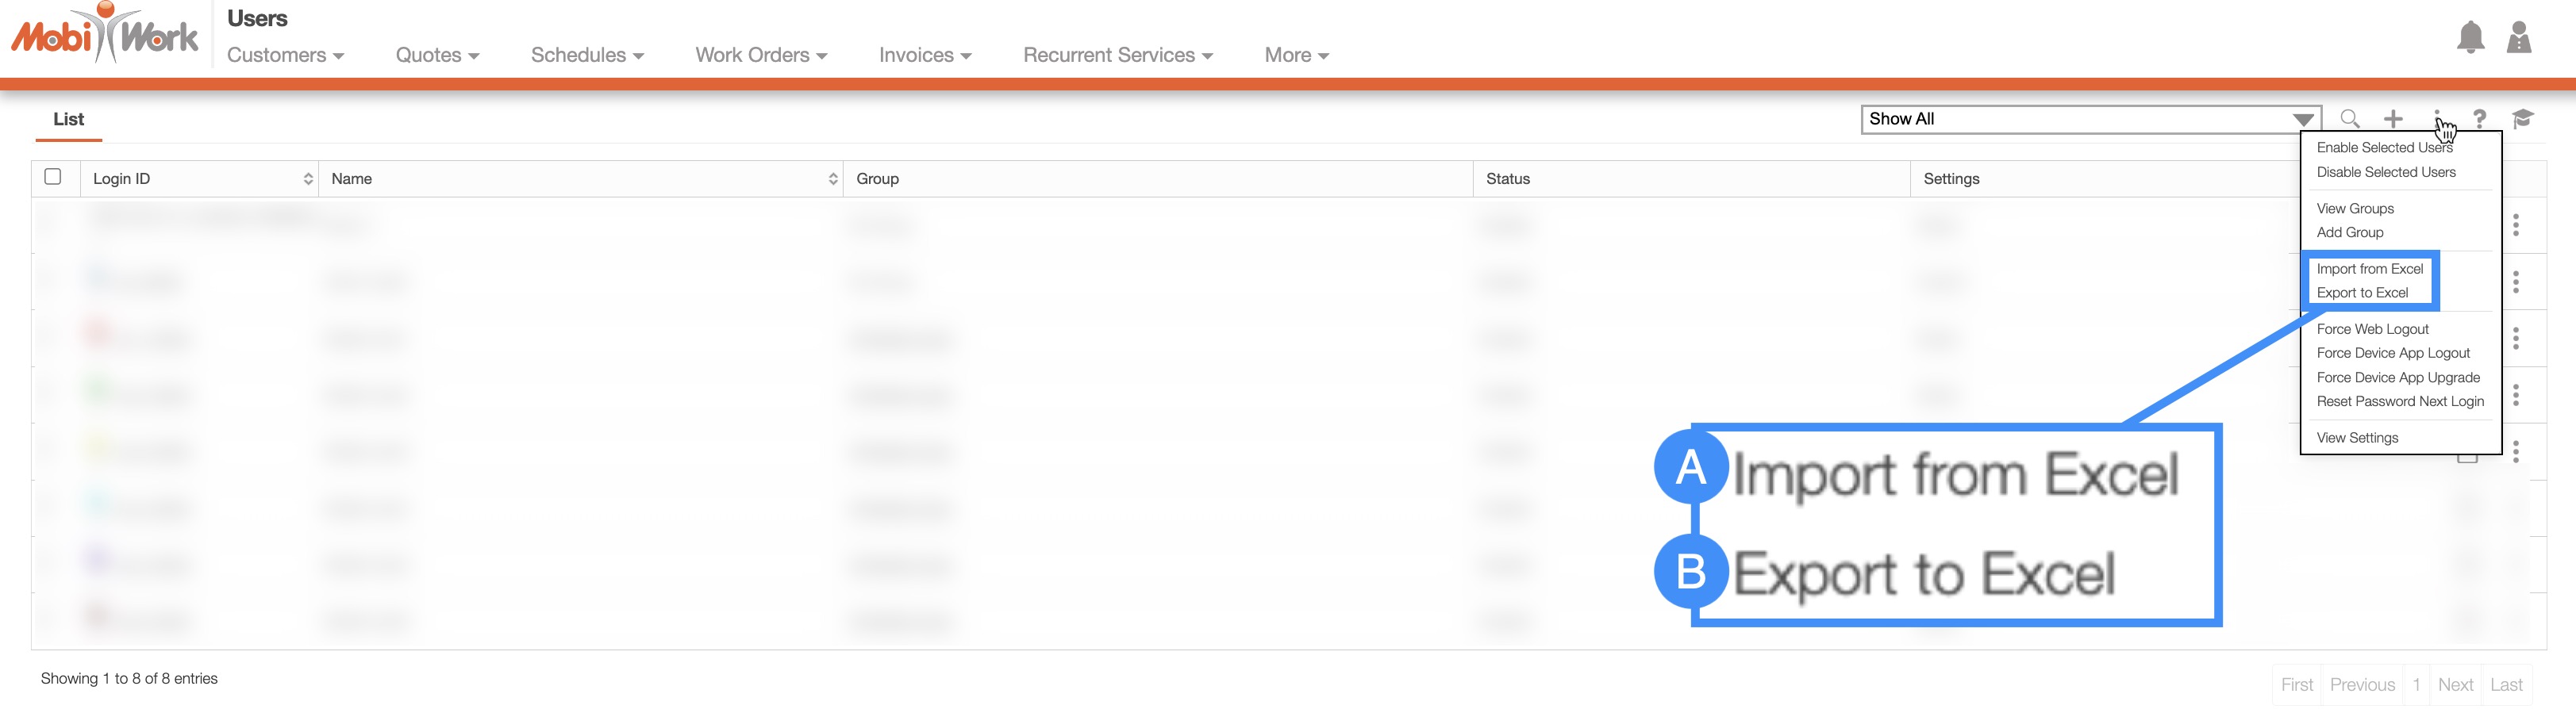Open the user profile icon
Screen dimensions: 2576x709
coord(2519,38)
